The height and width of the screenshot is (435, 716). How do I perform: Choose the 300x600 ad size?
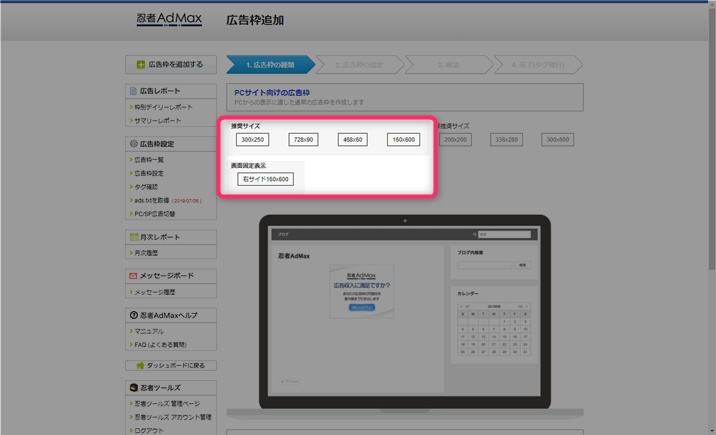[x=558, y=140]
